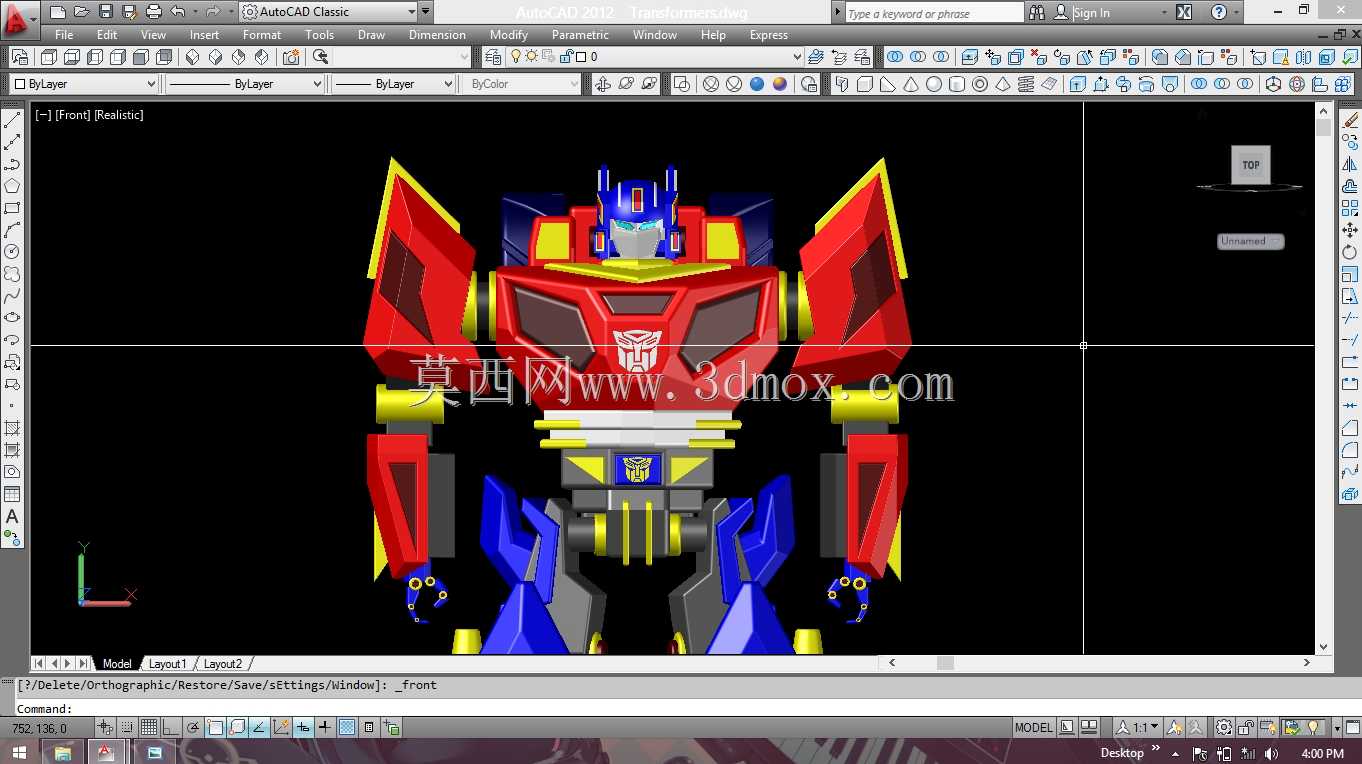Open the Draw menu

click(371, 35)
